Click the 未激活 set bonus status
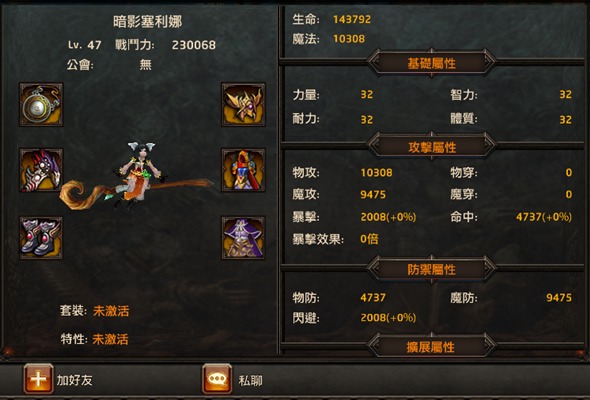 (x=111, y=311)
